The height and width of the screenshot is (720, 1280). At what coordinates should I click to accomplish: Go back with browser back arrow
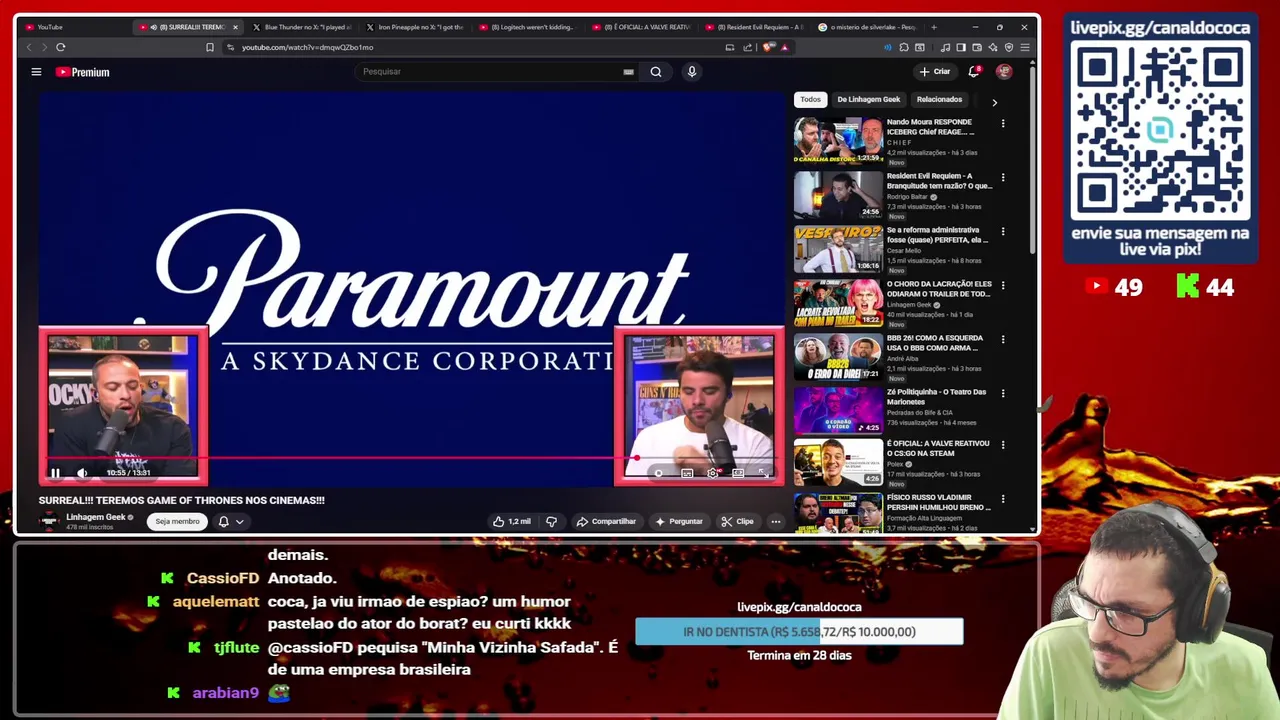point(29,47)
